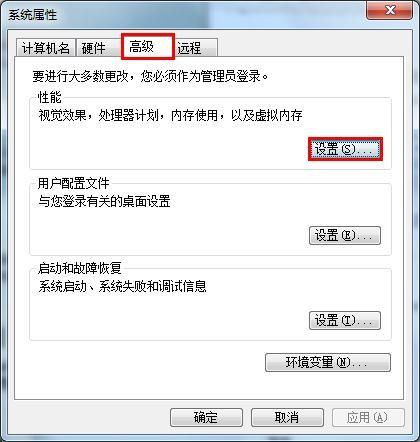Go to the 远程 tab
Screen dimensions: 420x442
point(197,48)
